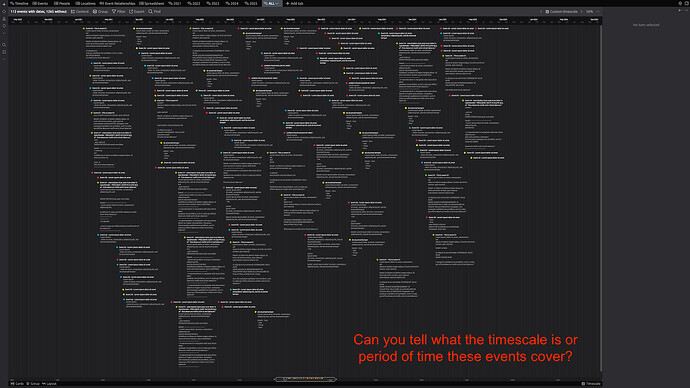Image resolution: width=690 pixels, height=388 pixels.
Task: Click the panel toggle icon at top-right corner
Action: pos(686,3)
